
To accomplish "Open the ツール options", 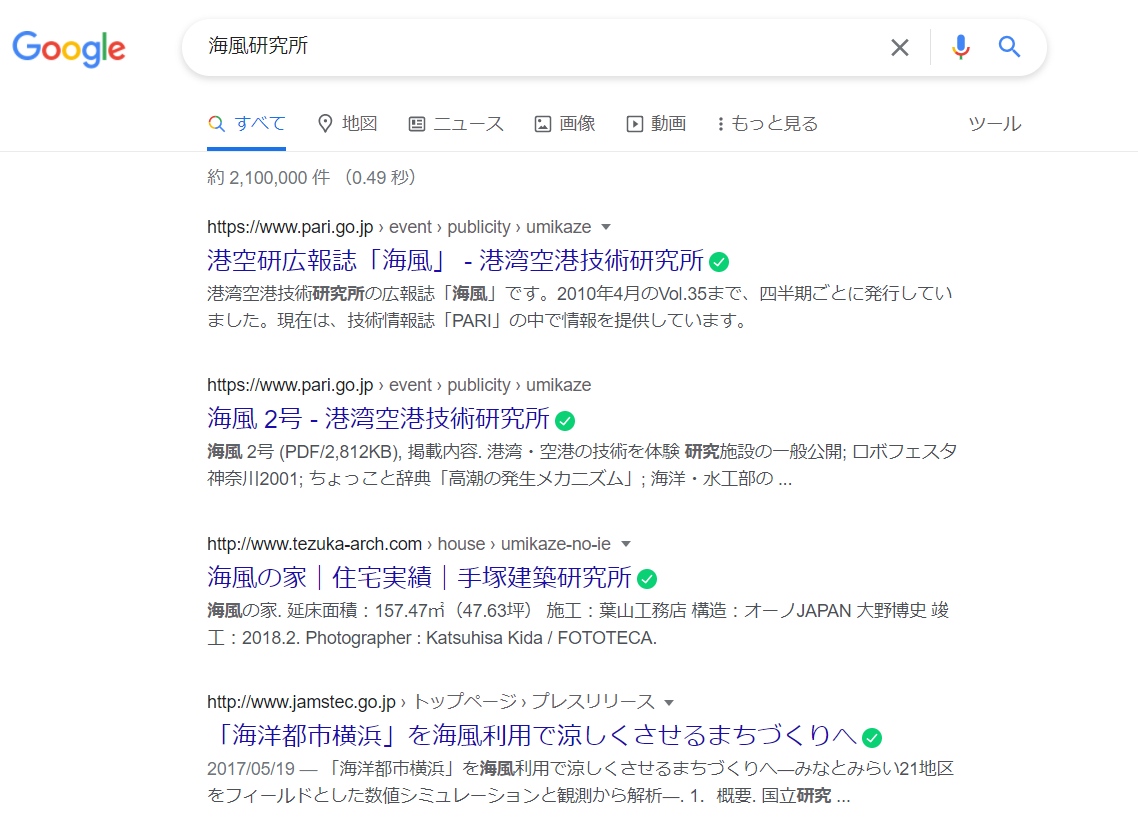I will point(994,124).
